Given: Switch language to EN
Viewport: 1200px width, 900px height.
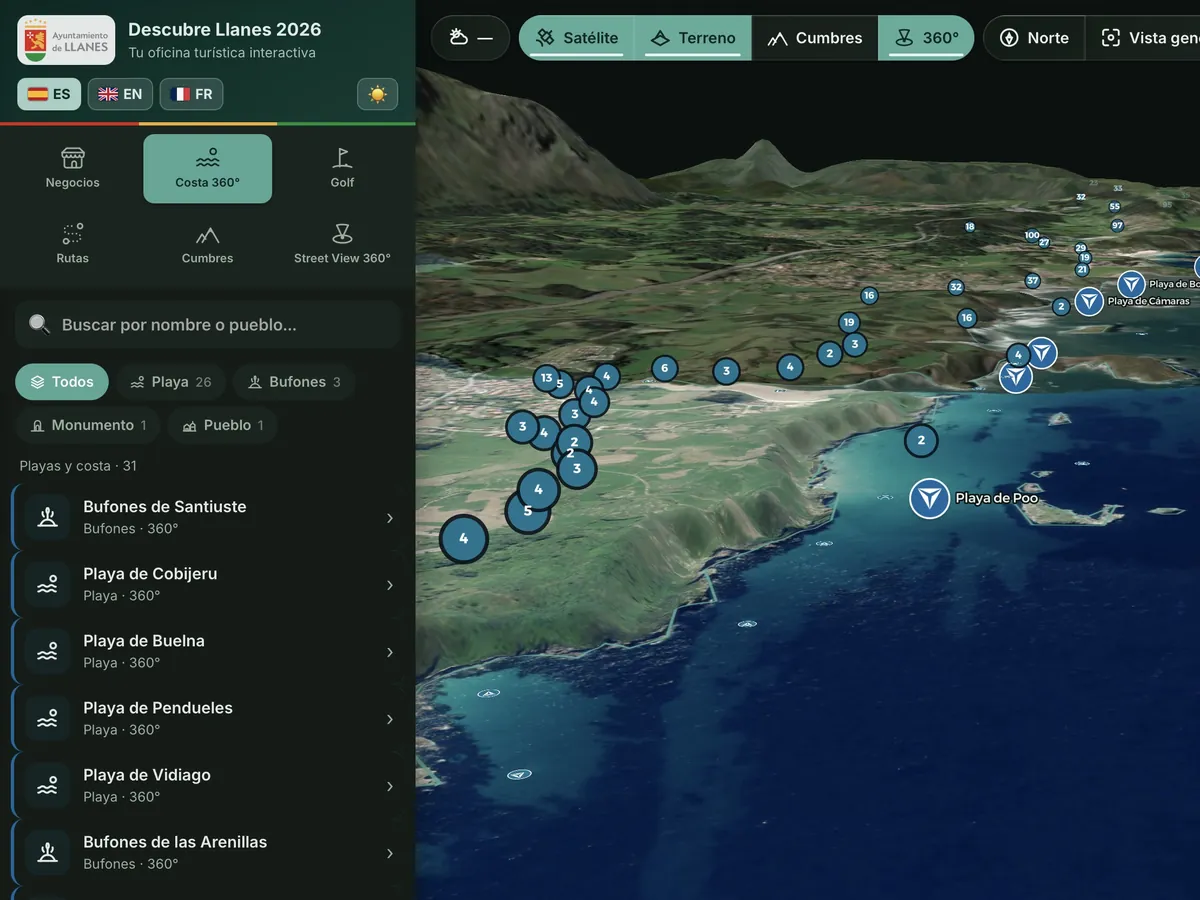Looking at the screenshot, I should (x=121, y=94).
